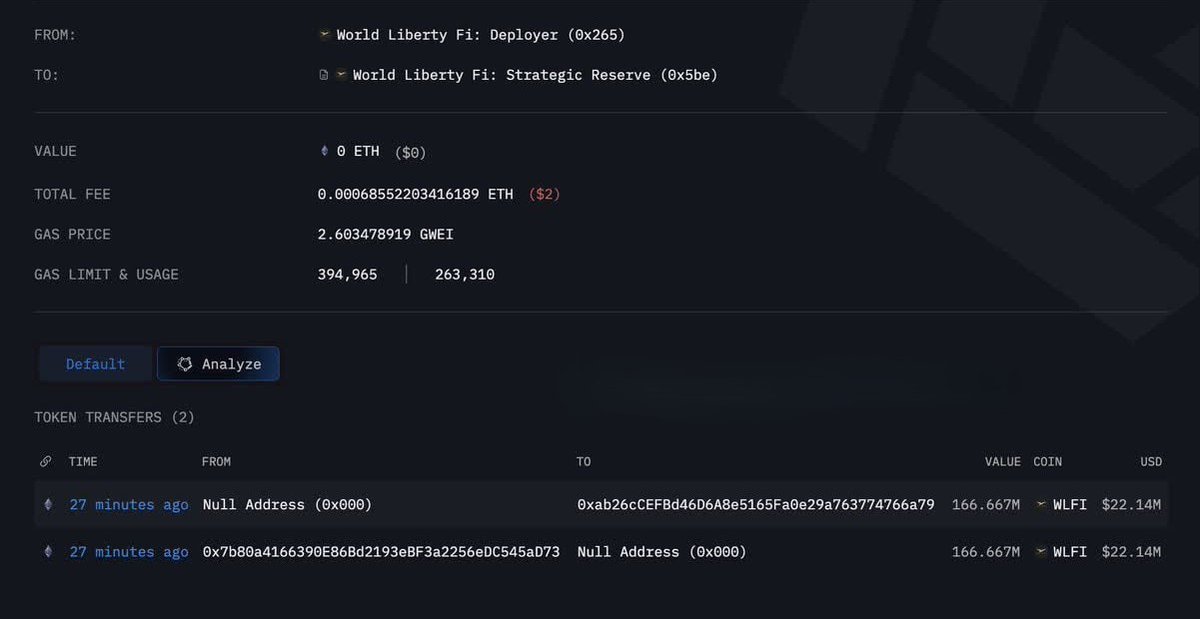Click the TO column header in transfers table
Viewport: 1200px width, 619px height.
584,462
